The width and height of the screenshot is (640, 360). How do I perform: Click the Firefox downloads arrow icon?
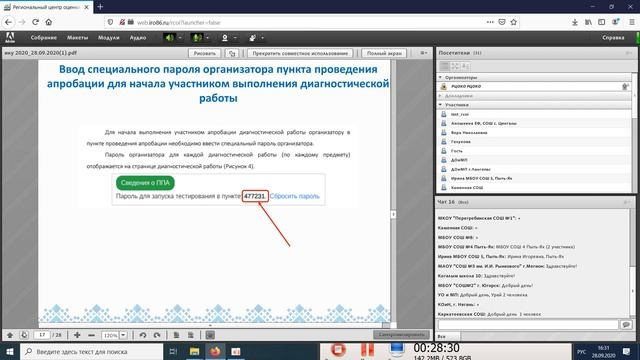tap(575, 22)
